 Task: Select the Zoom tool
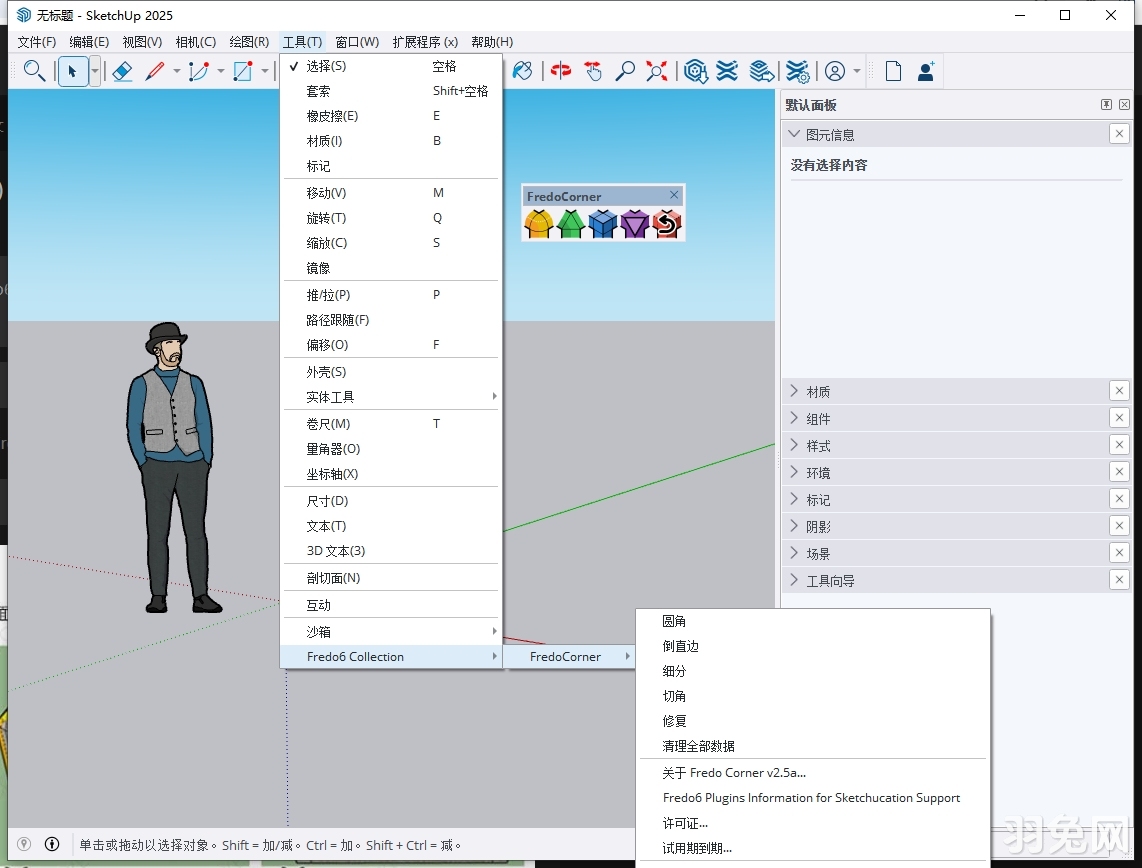pyautogui.click(x=627, y=71)
